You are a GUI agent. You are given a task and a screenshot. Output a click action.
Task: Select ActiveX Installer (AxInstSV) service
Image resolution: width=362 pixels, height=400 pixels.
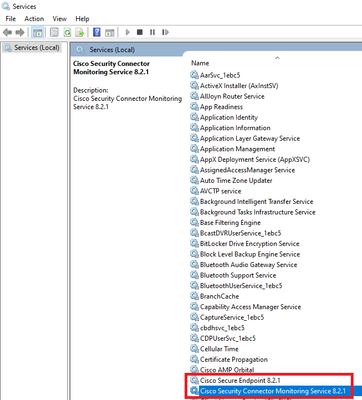239,86
